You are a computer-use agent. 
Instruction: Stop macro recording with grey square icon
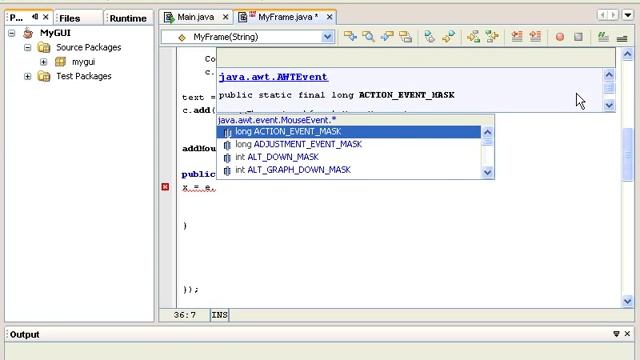click(578, 37)
